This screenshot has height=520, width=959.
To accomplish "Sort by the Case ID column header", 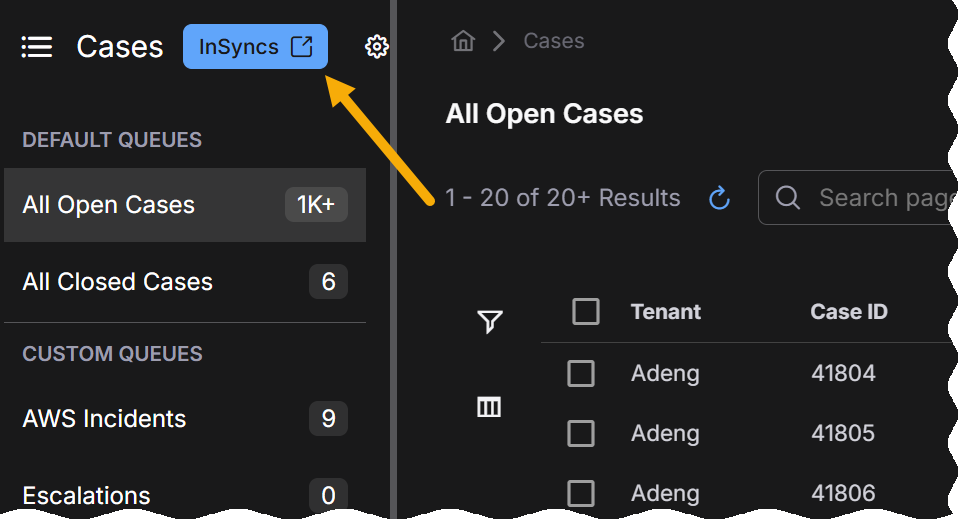I will (849, 312).
